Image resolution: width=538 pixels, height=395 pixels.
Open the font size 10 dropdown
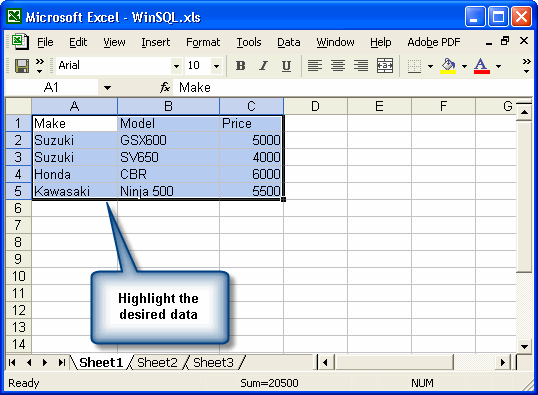(x=217, y=66)
